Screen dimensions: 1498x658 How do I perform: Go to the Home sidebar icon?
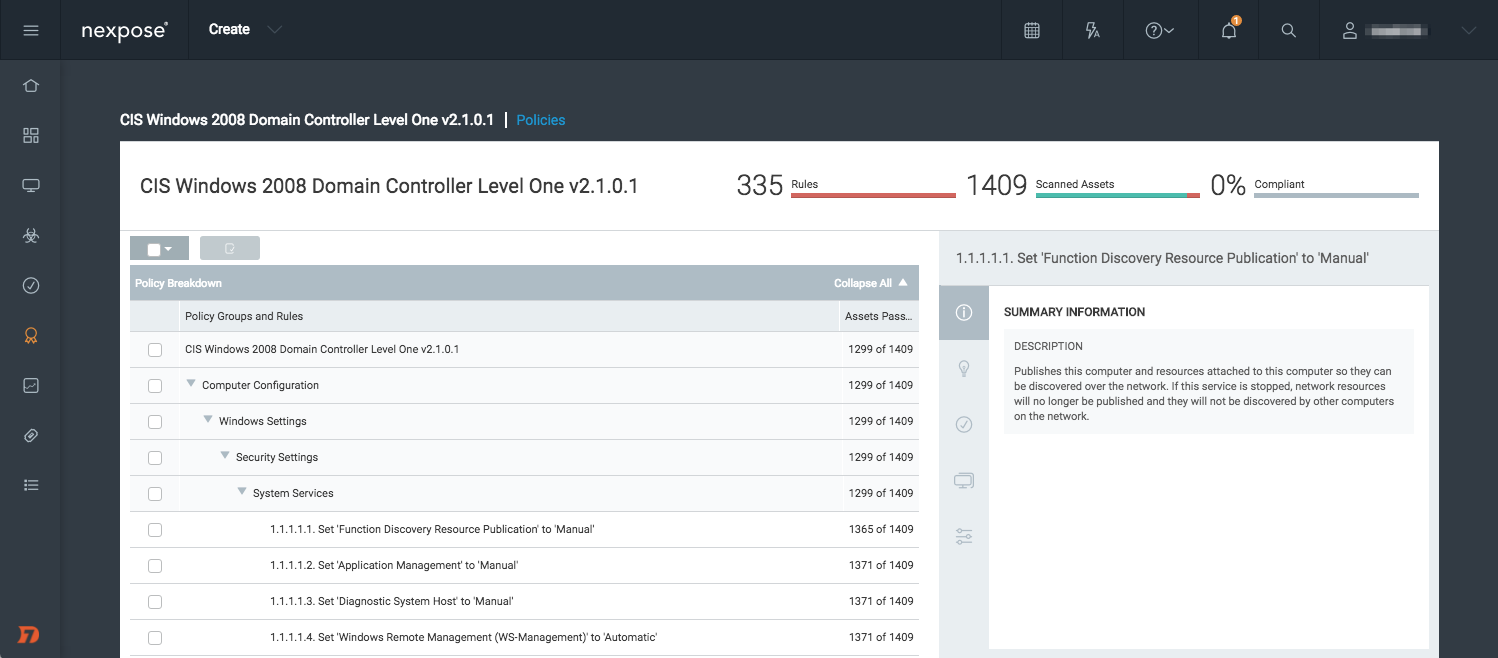pos(30,86)
